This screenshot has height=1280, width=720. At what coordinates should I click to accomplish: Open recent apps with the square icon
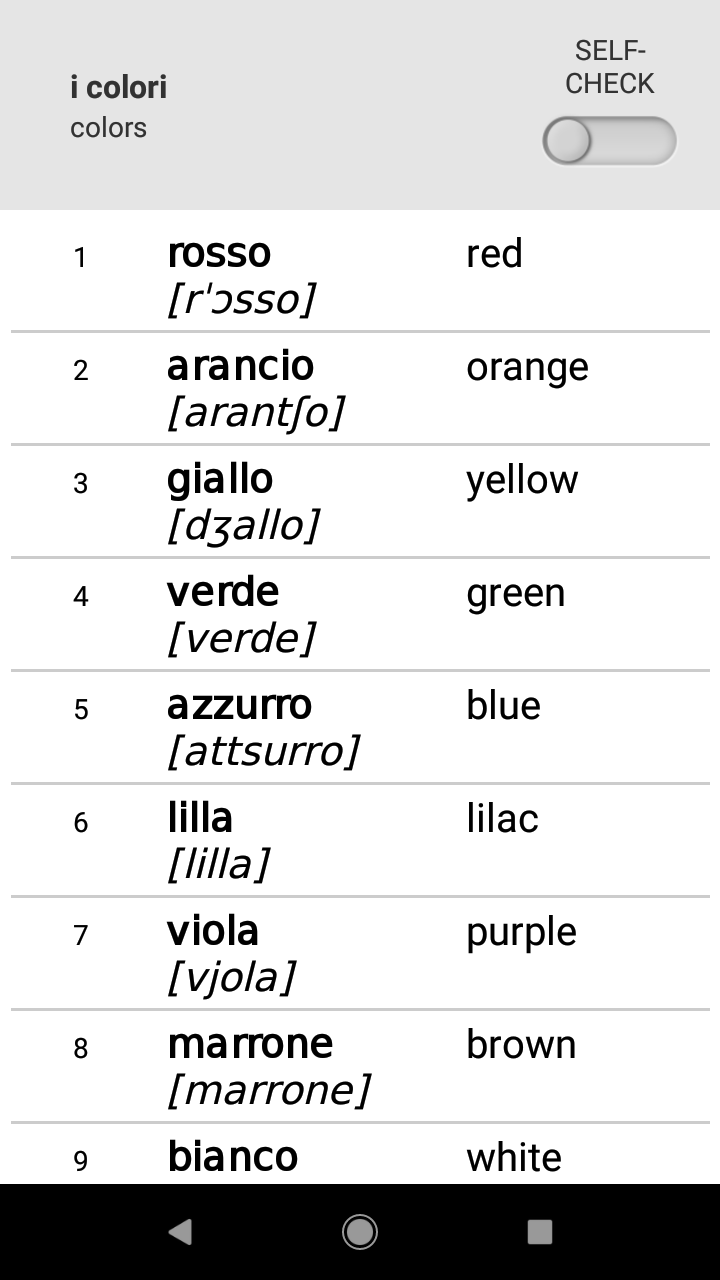click(x=540, y=1232)
